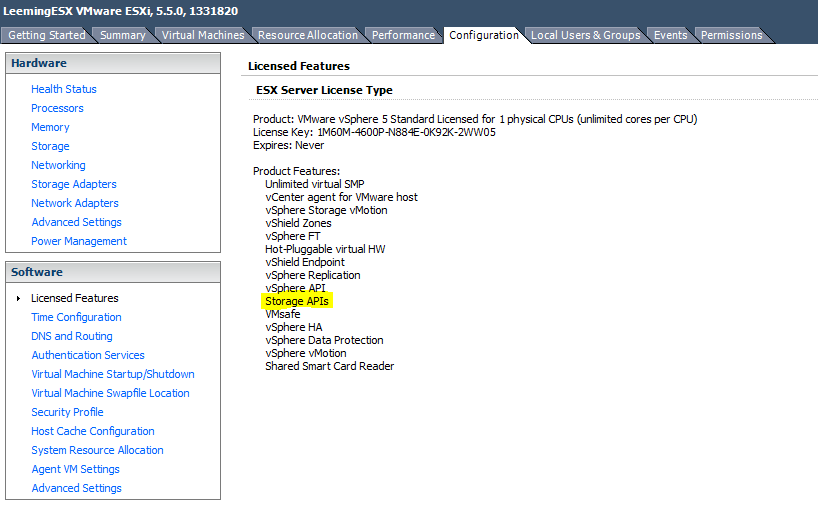Open the Getting Started tab

[47, 35]
